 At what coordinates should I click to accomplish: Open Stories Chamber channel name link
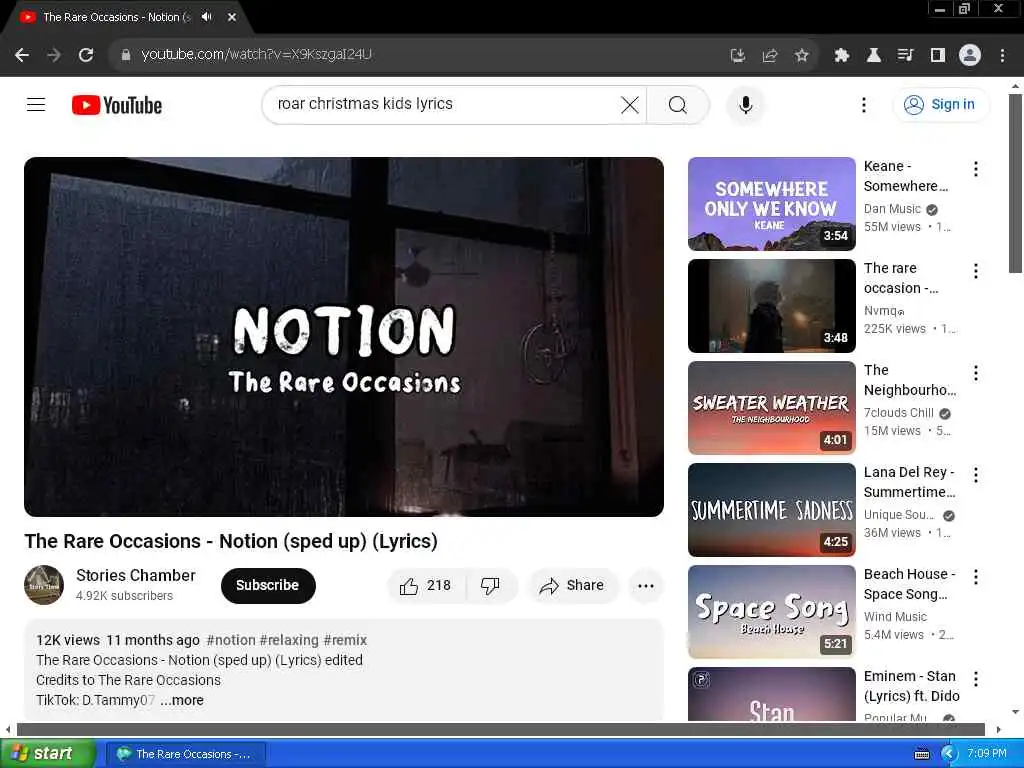pyautogui.click(x=136, y=575)
